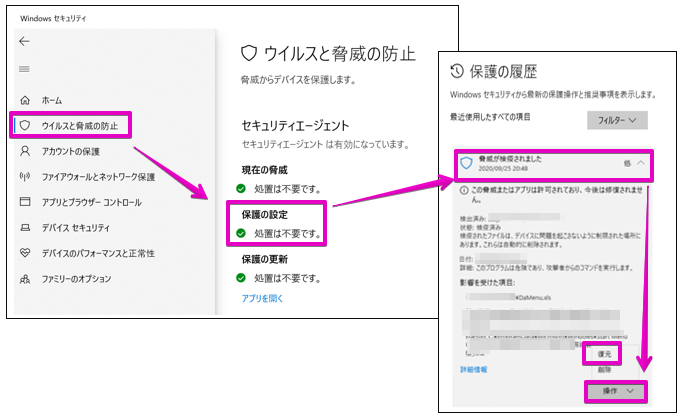The height and width of the screenshot is (420, 683).
Task: Open the 操作 actions dropdown
Action: [x=616, y=391]
